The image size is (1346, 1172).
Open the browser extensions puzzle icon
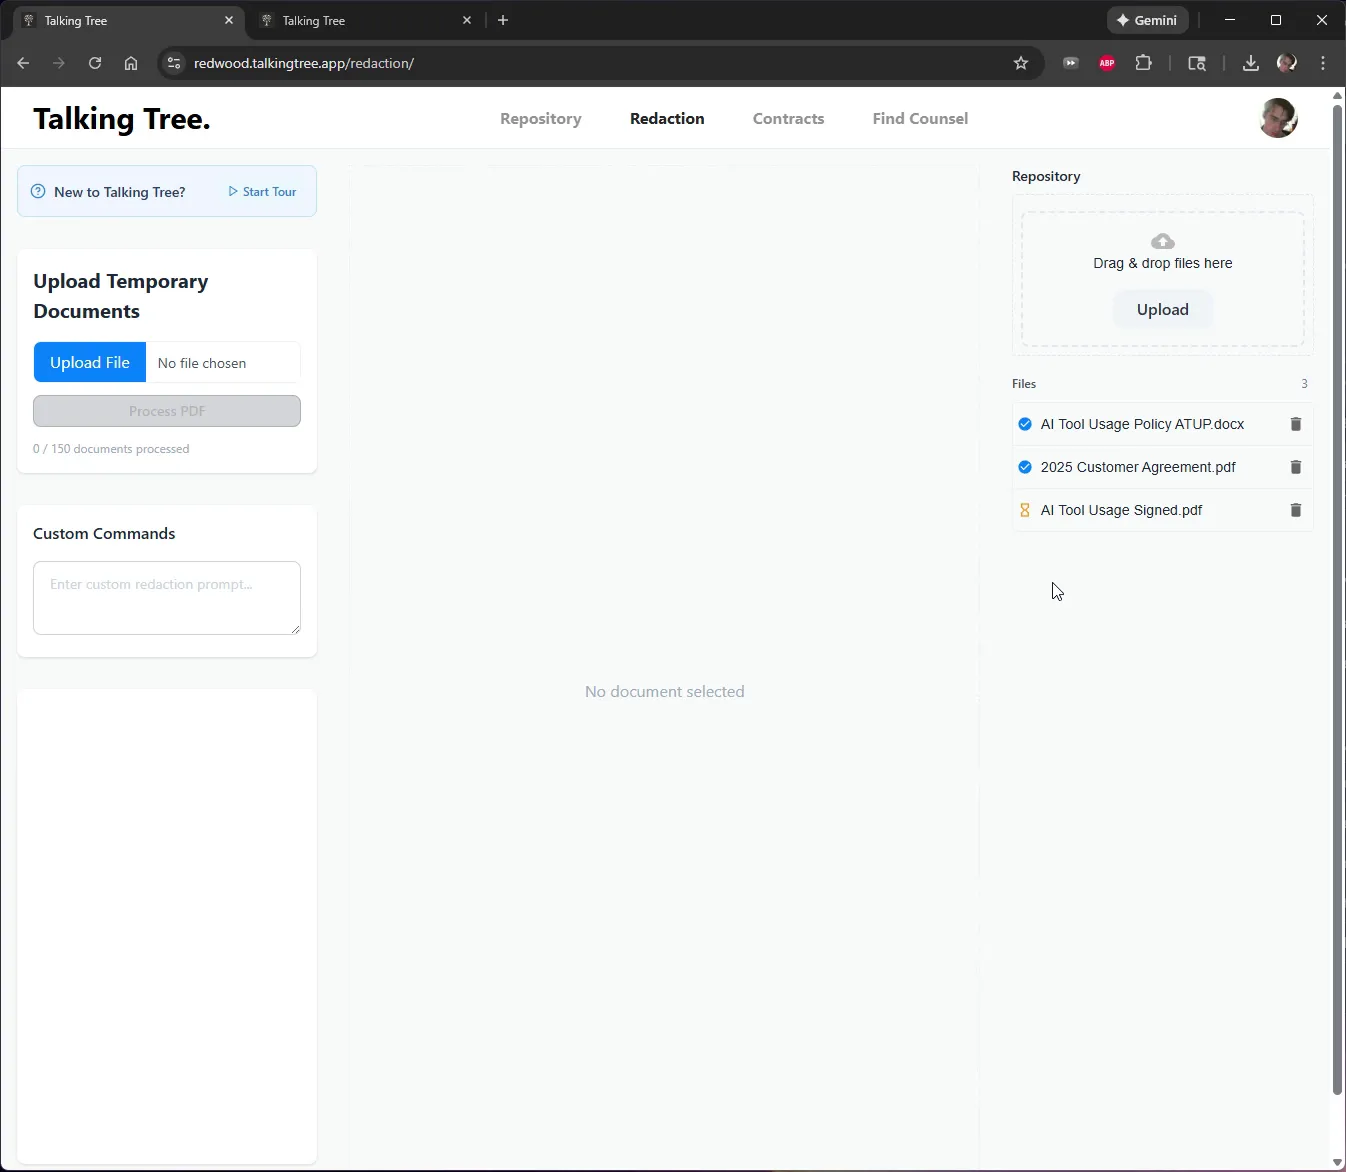(x=1143, y=63)
